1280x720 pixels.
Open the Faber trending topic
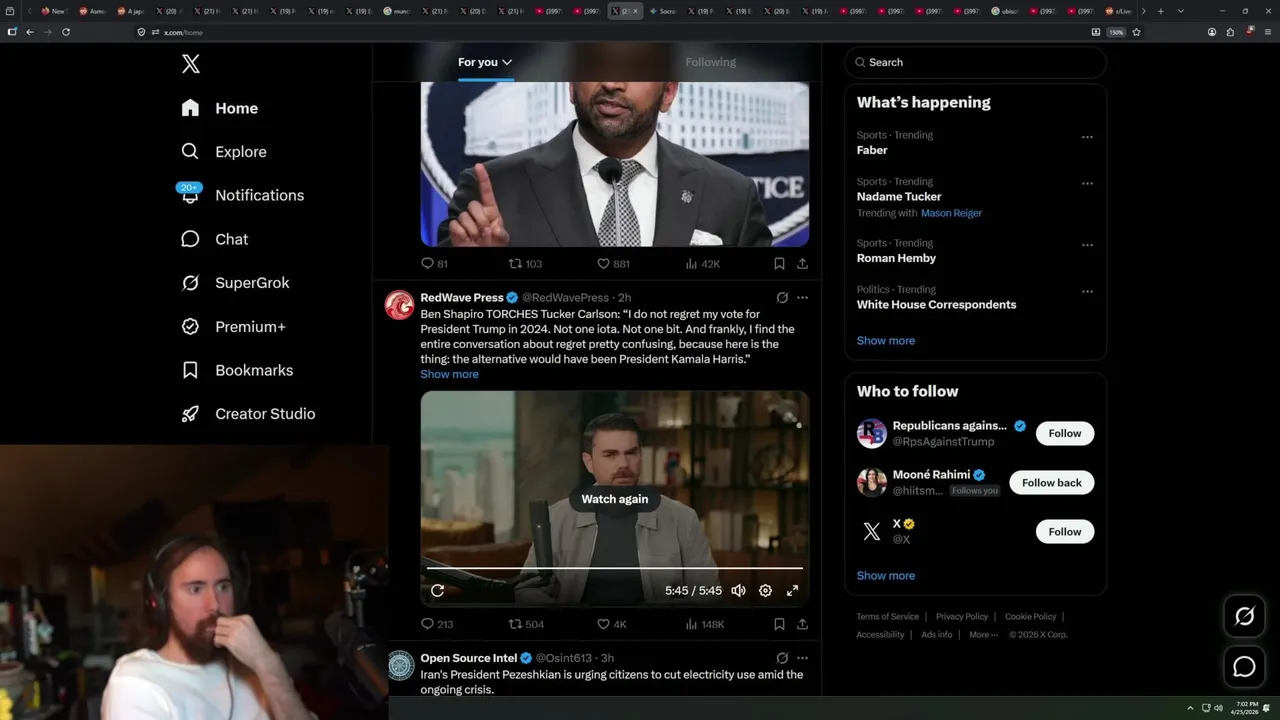[x=872, y=150]
